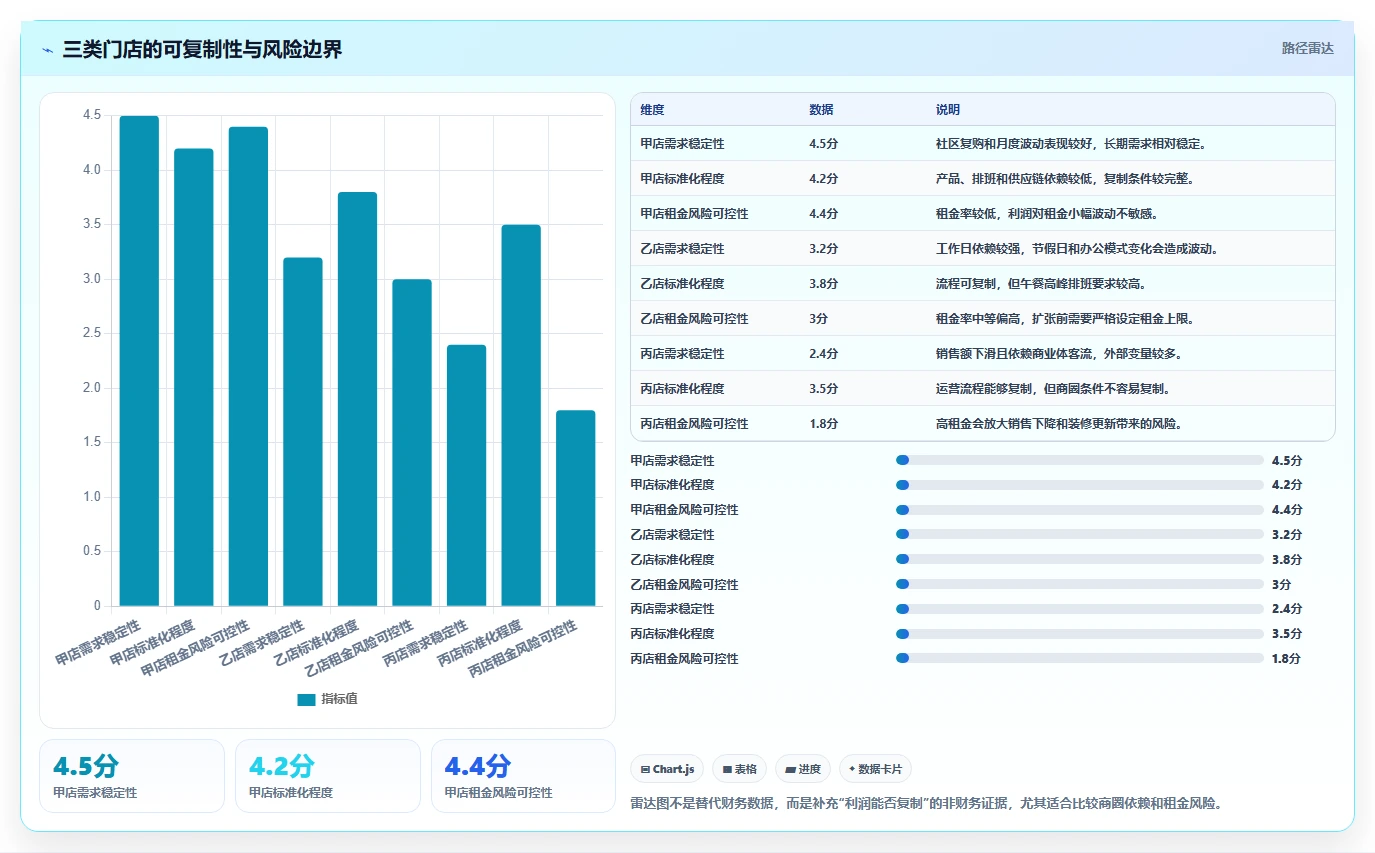Viewport: 1375px width, 853px height.
Task: Open the 4.5分 甲店需求稳定性 data card
Action: (132, 776)
